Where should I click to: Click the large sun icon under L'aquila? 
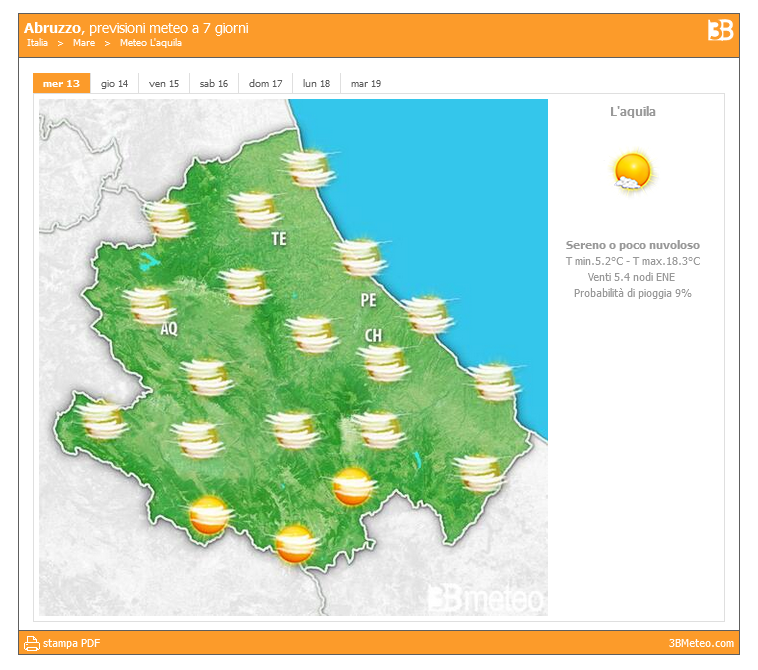pyautogui.click(x=633, y=172)
